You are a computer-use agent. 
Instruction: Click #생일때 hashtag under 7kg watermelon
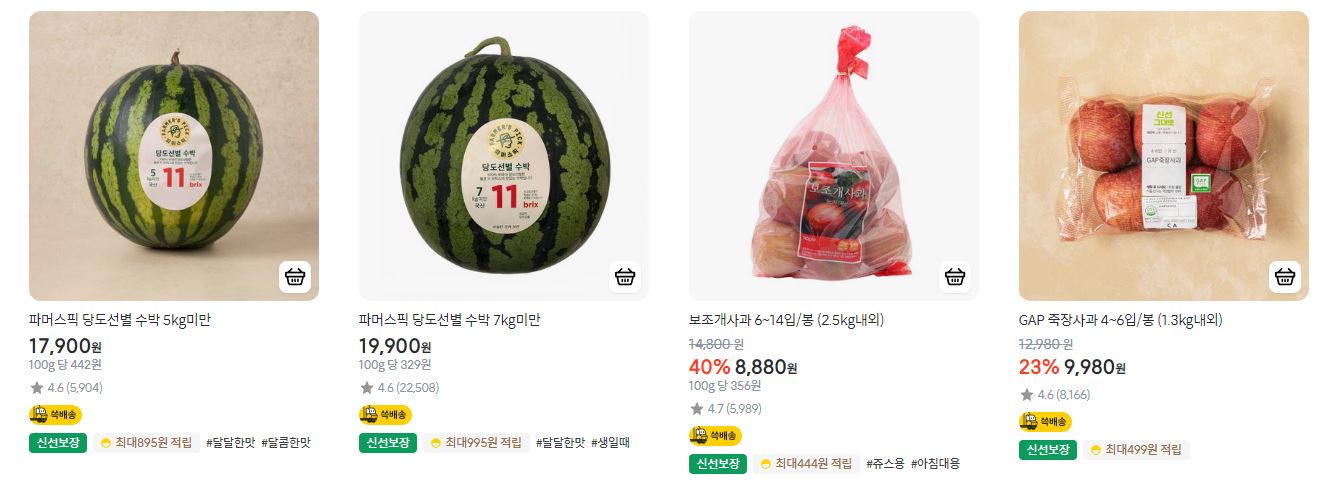610,442
